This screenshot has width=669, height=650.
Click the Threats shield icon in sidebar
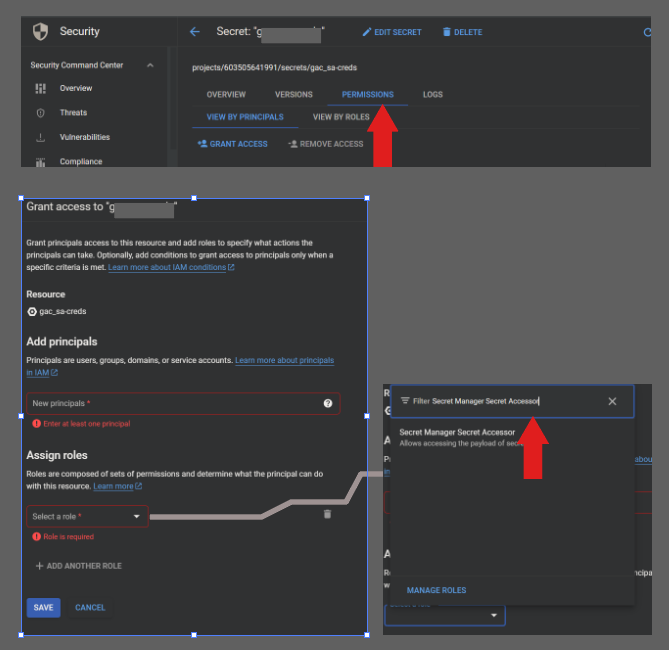tap(41, 113)
